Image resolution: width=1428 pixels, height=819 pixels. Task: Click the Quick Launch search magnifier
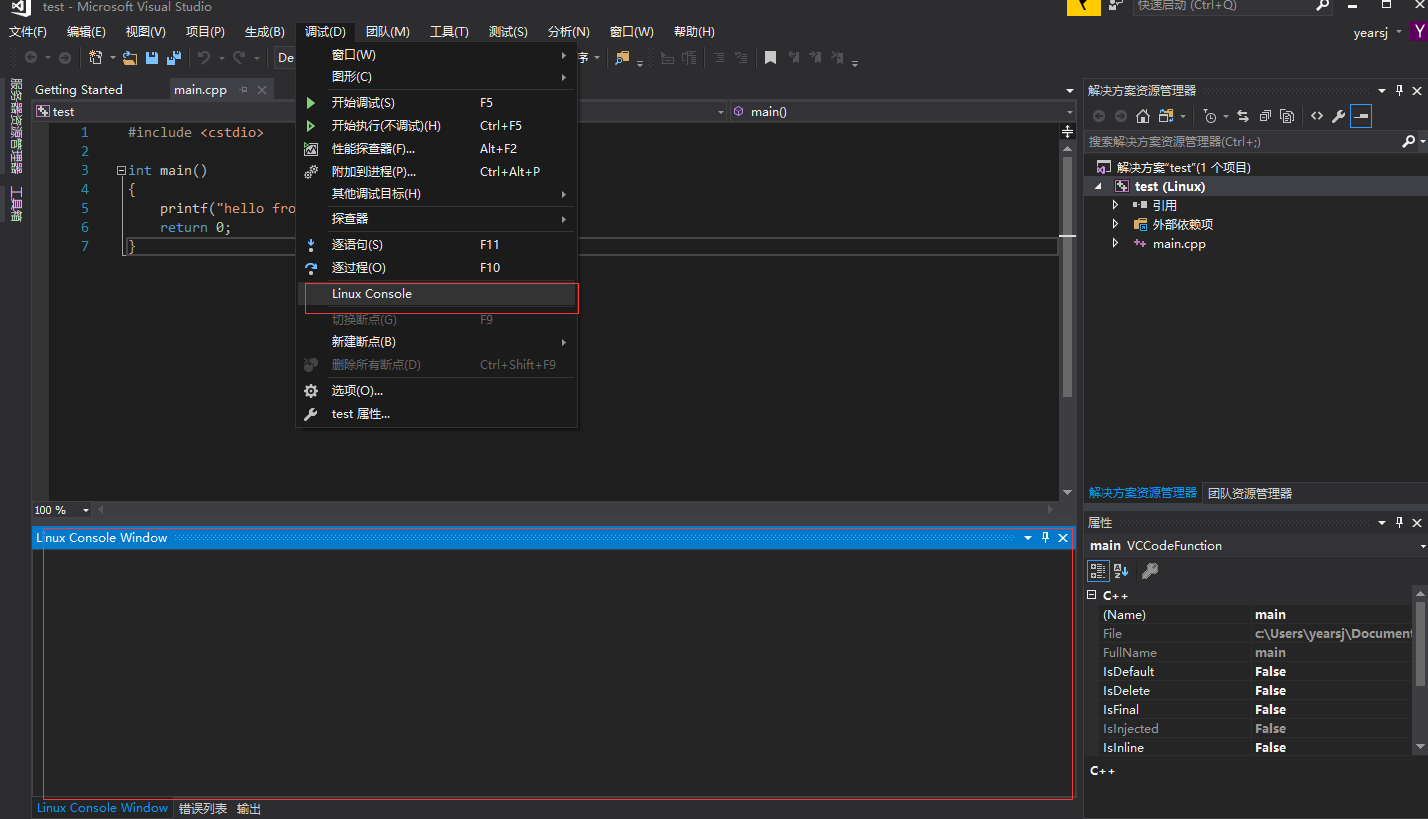click(1323, 5)
